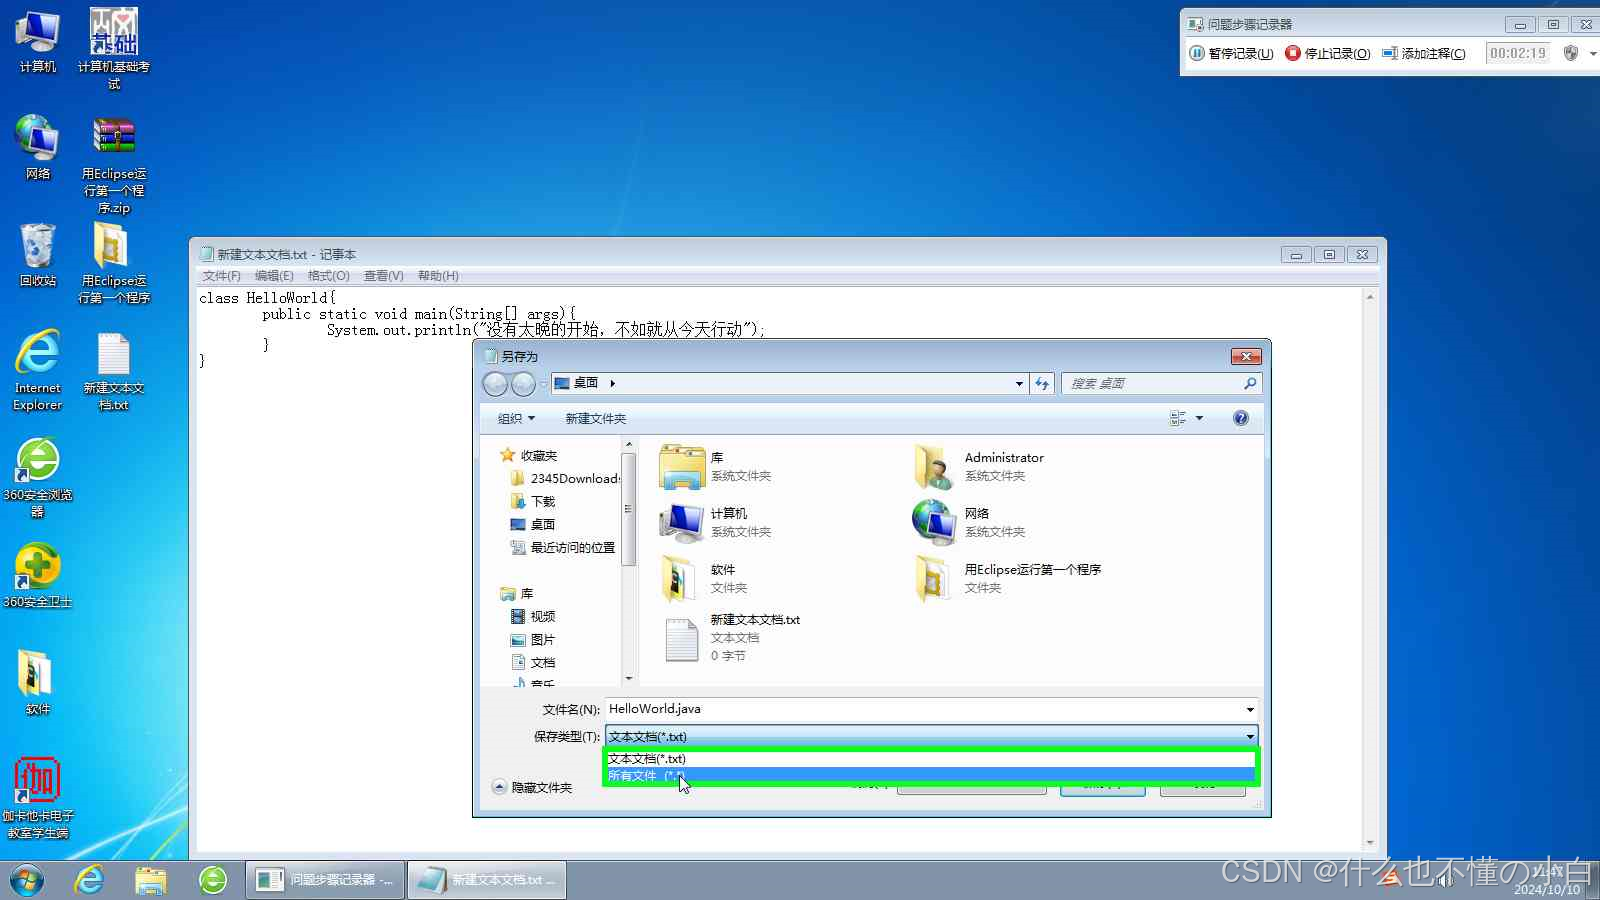
Task: Go back in the Save As dialog
Action: click(495, 384)
